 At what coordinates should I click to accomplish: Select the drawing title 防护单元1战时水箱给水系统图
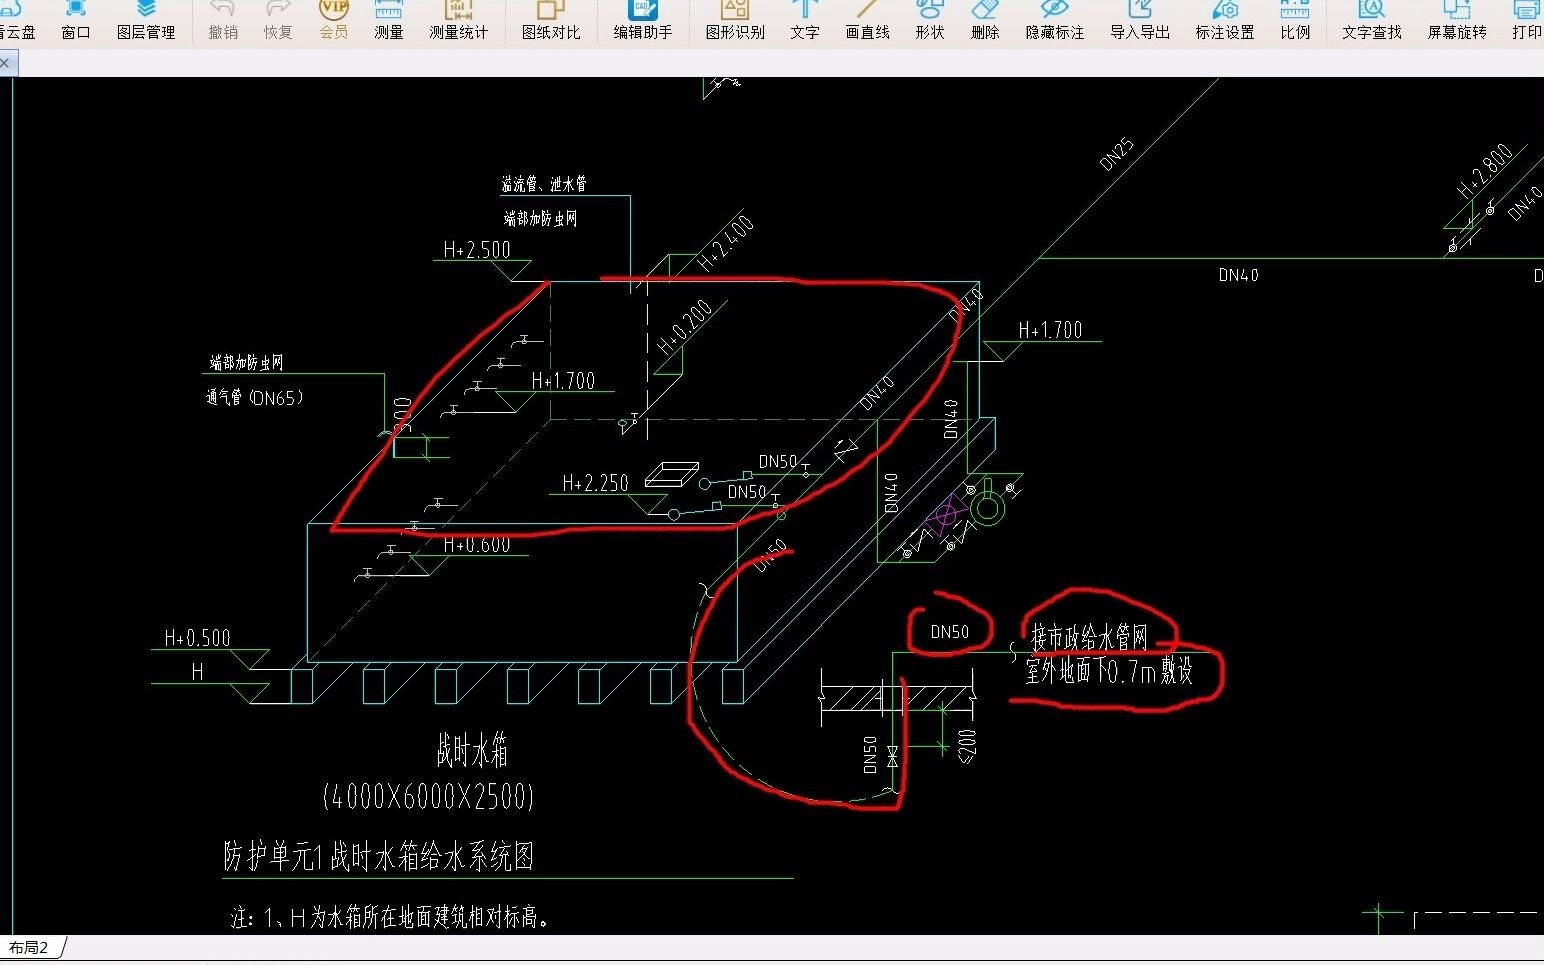[x=379, y=856]
